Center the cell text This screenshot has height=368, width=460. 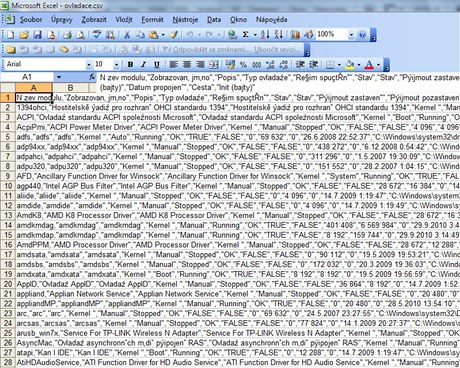coord(187,64)
